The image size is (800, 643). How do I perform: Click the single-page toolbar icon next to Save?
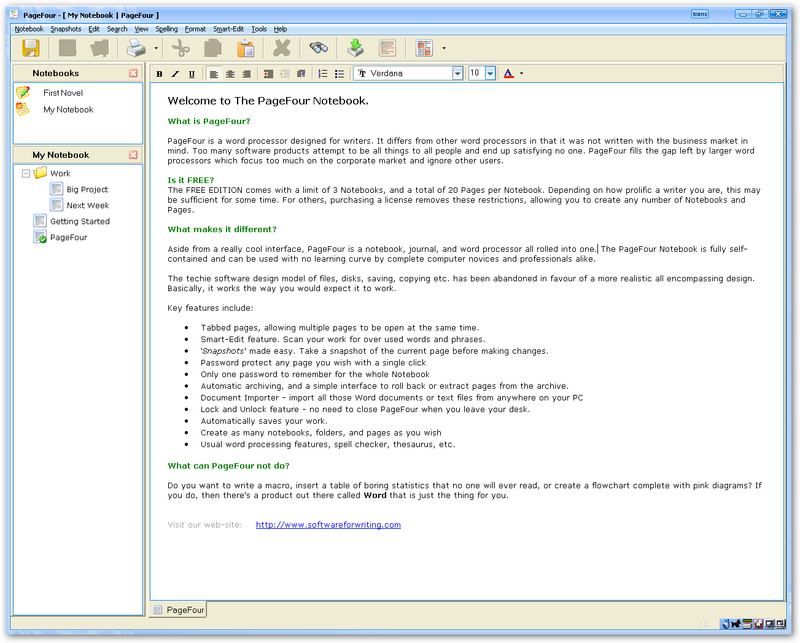(67, 48)
